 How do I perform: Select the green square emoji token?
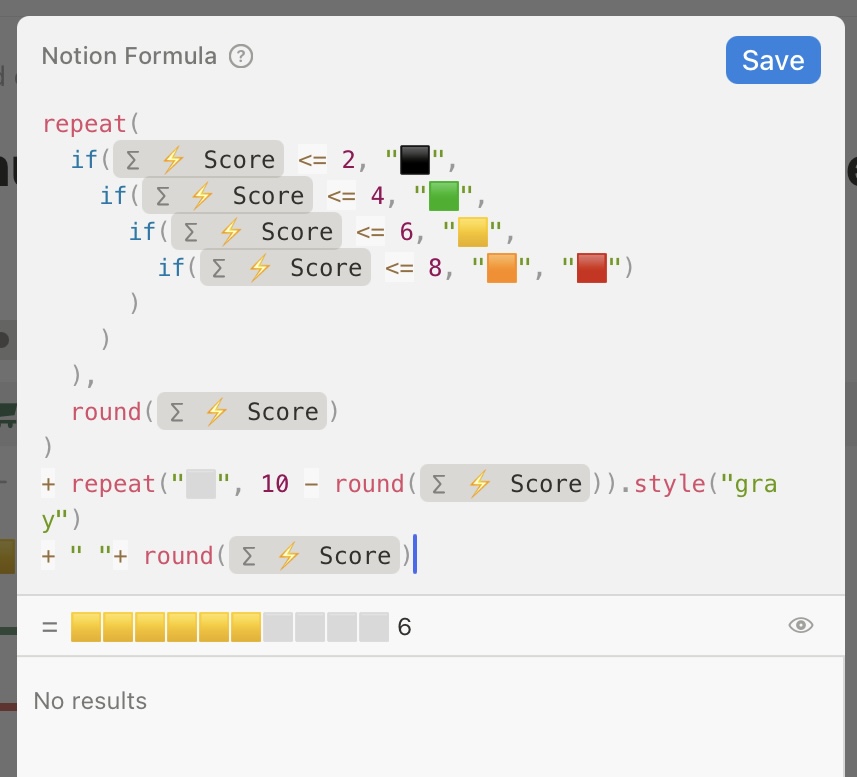(443, 194)
